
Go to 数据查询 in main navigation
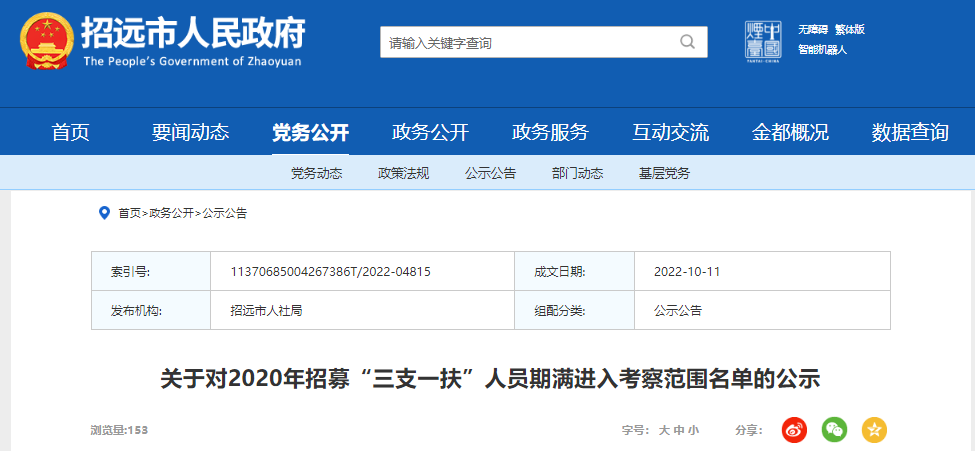point(910,132)
